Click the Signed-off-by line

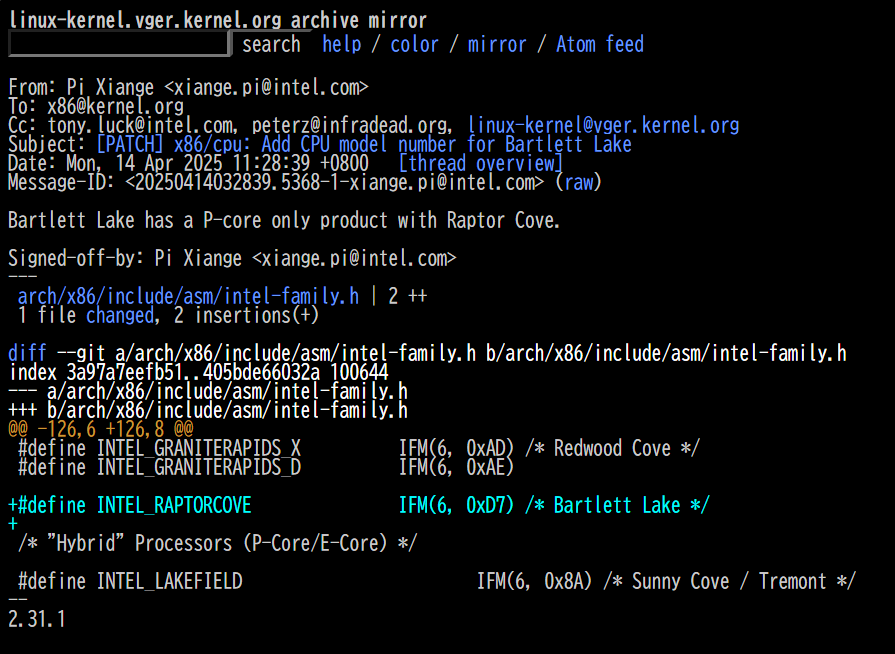click(x=232, y=259)
